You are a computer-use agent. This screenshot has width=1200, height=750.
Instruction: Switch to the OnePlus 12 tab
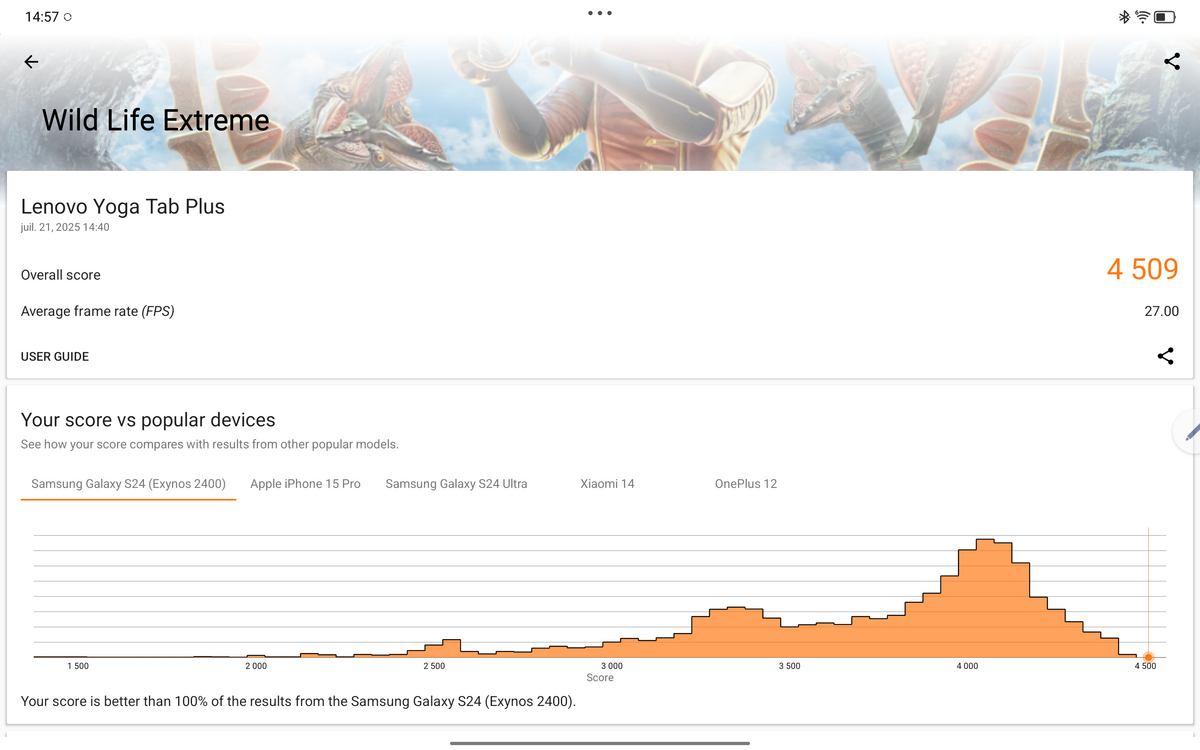(746, 484)
